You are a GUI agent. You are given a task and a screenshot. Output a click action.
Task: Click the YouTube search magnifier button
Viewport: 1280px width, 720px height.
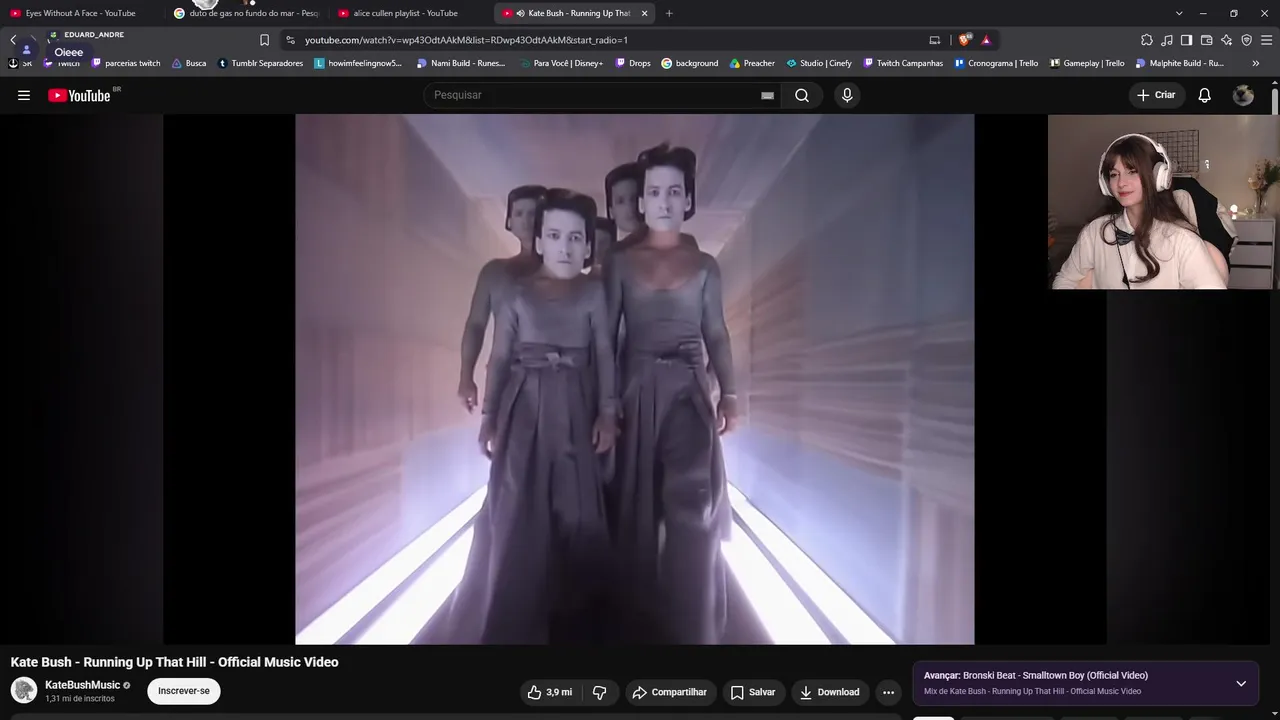[802, 95]
